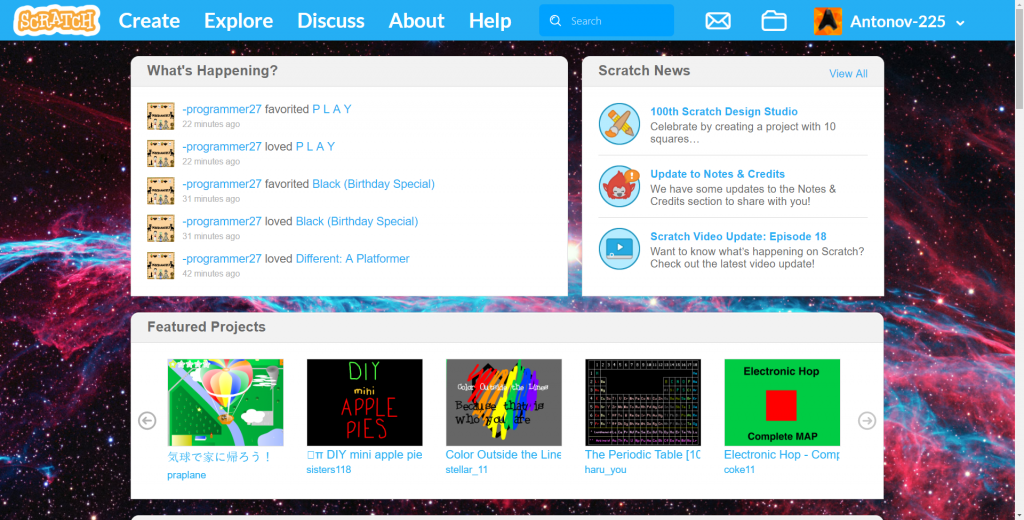Screen dimensions: 1024x520
Task: Click avatar beside favorited Black (Birthday Special)
Action: pos(161,191)
